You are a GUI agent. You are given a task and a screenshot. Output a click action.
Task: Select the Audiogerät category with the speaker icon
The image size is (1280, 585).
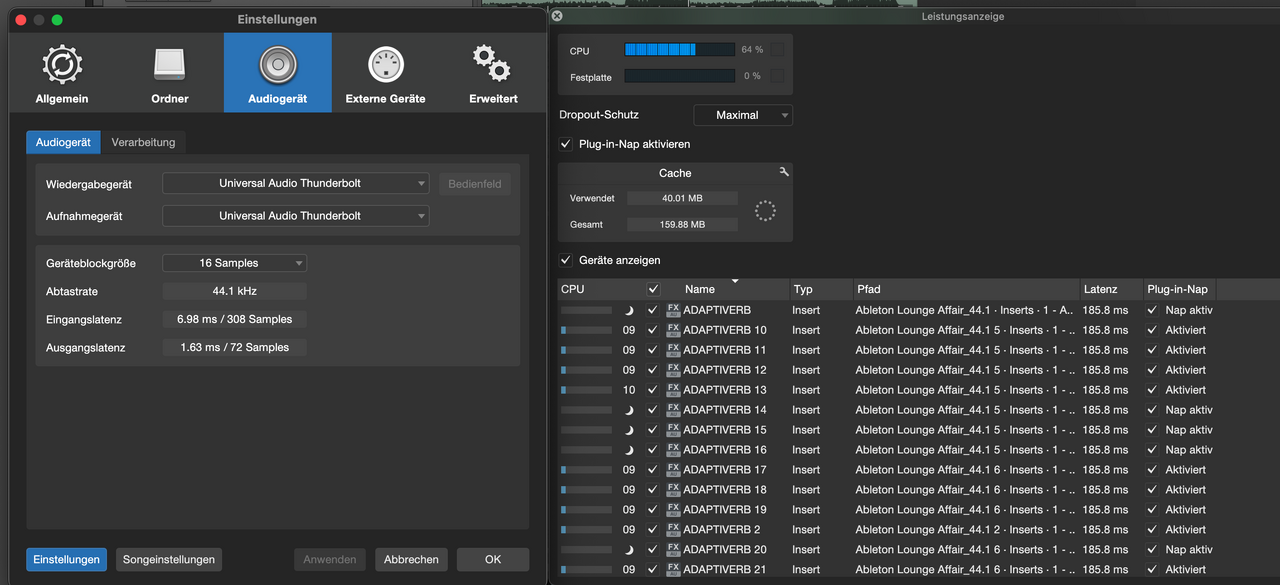278,73
